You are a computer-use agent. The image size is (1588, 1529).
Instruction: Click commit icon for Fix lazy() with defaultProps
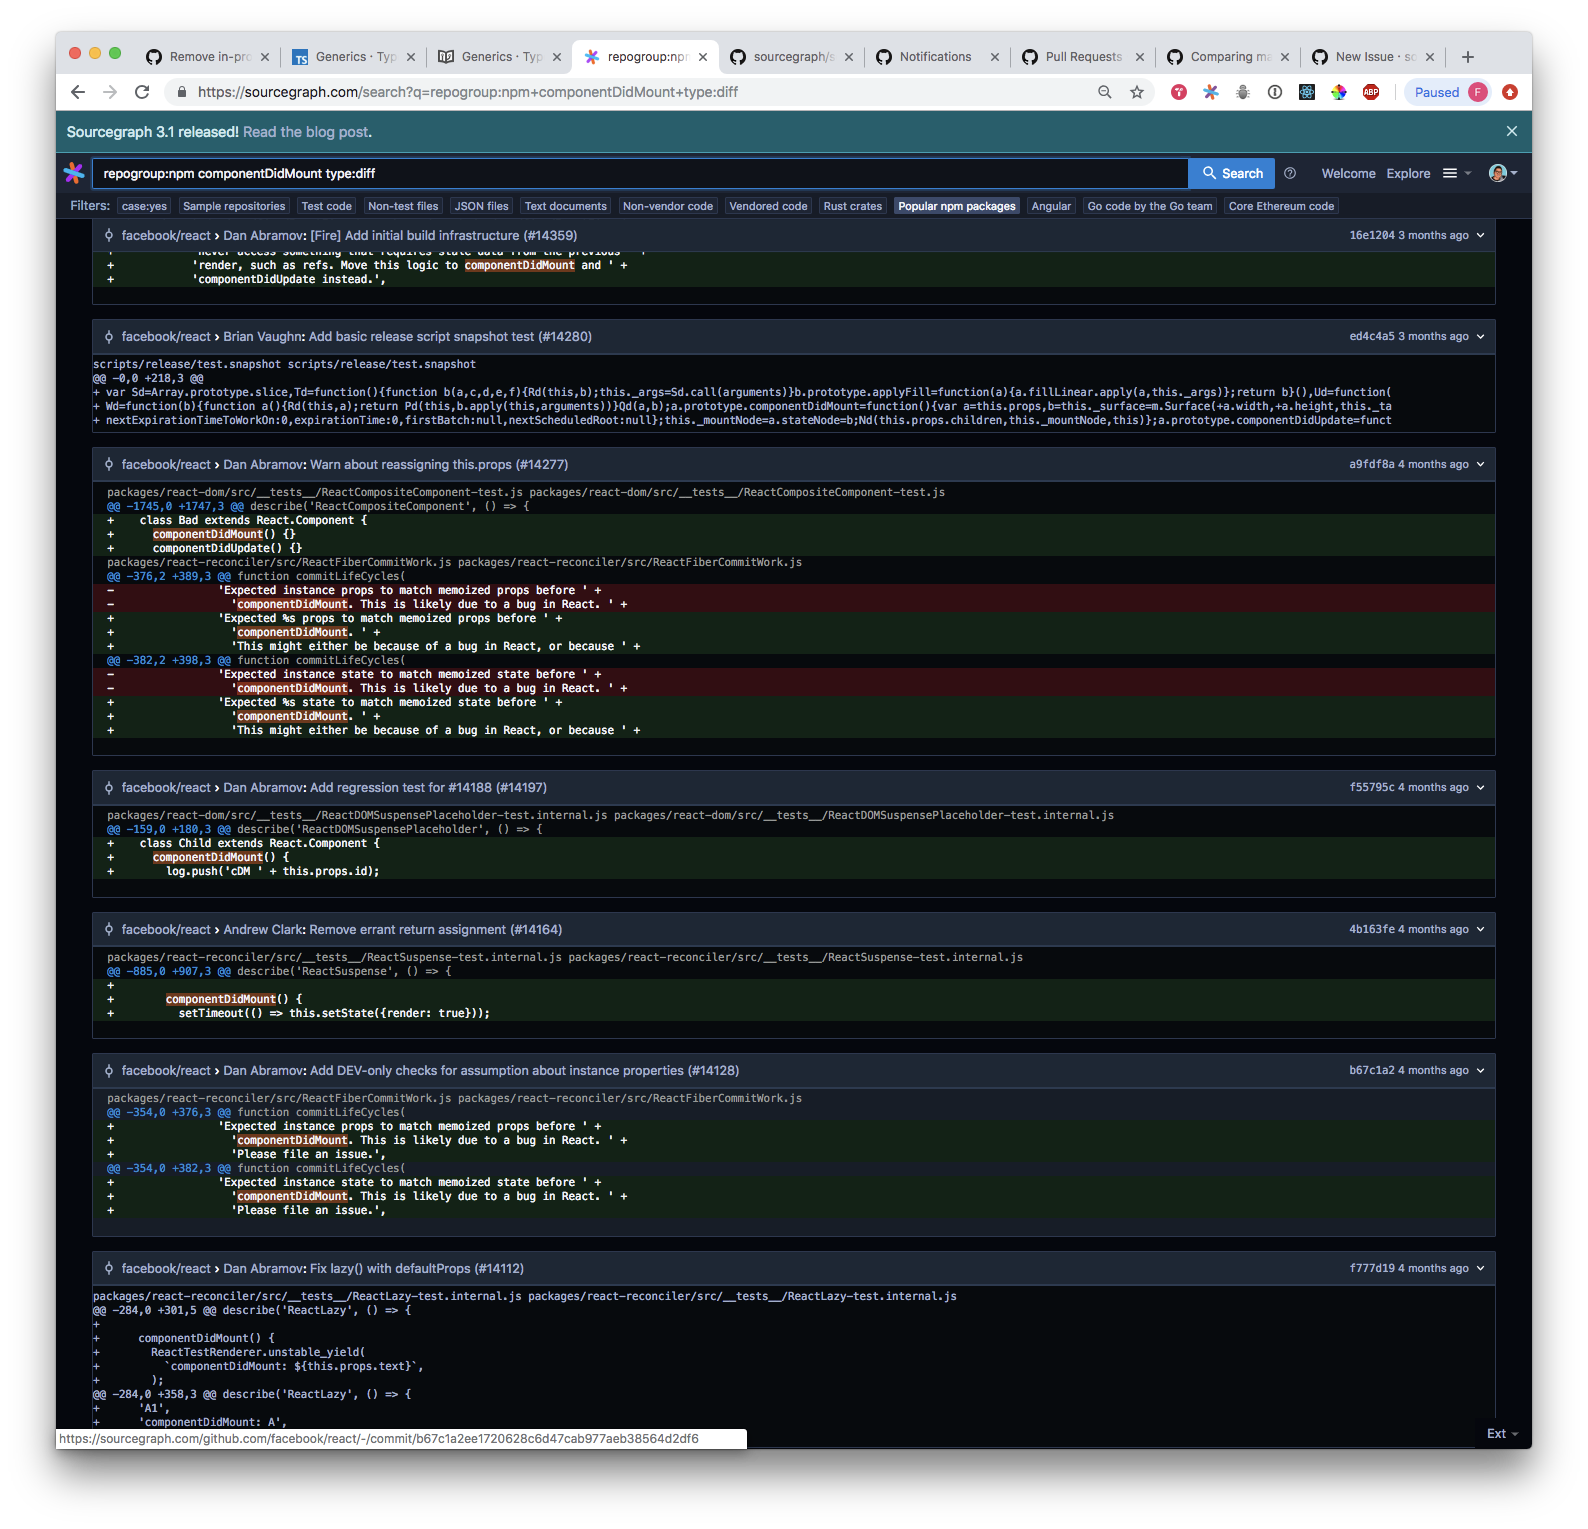[x=109, y=1268]
